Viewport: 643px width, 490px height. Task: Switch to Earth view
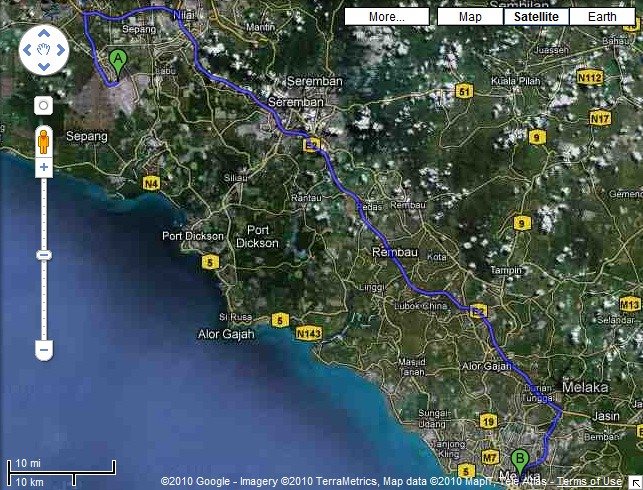(602, 17)
